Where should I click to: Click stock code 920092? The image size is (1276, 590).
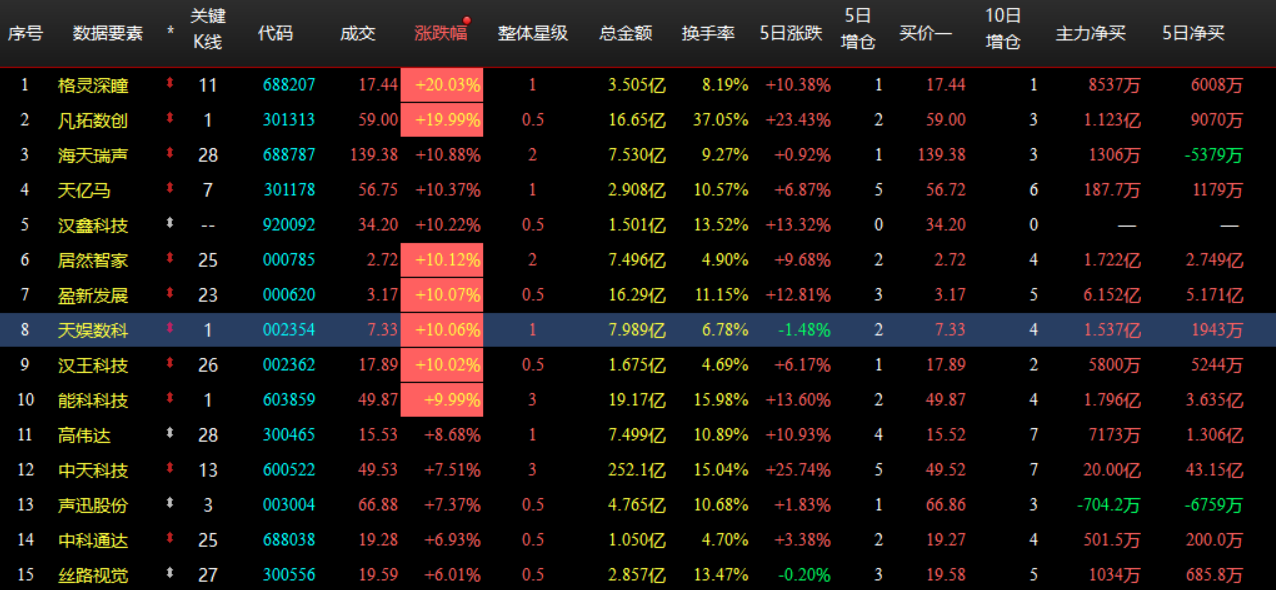(x=289, y=225)
